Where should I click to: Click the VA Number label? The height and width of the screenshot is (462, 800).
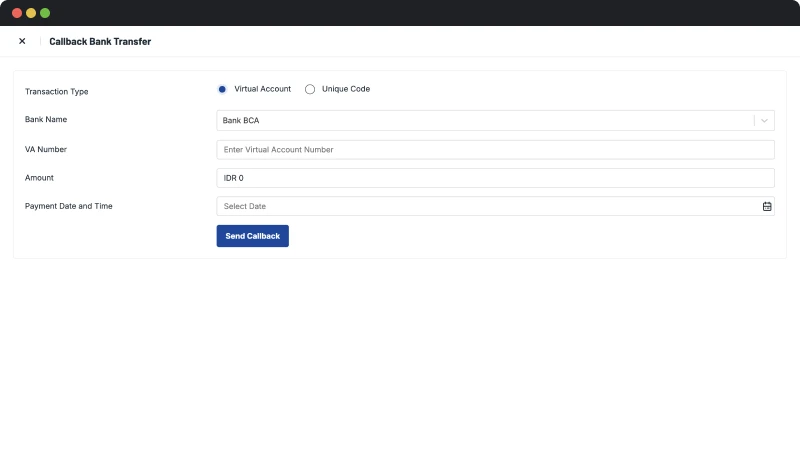(46, 149)
